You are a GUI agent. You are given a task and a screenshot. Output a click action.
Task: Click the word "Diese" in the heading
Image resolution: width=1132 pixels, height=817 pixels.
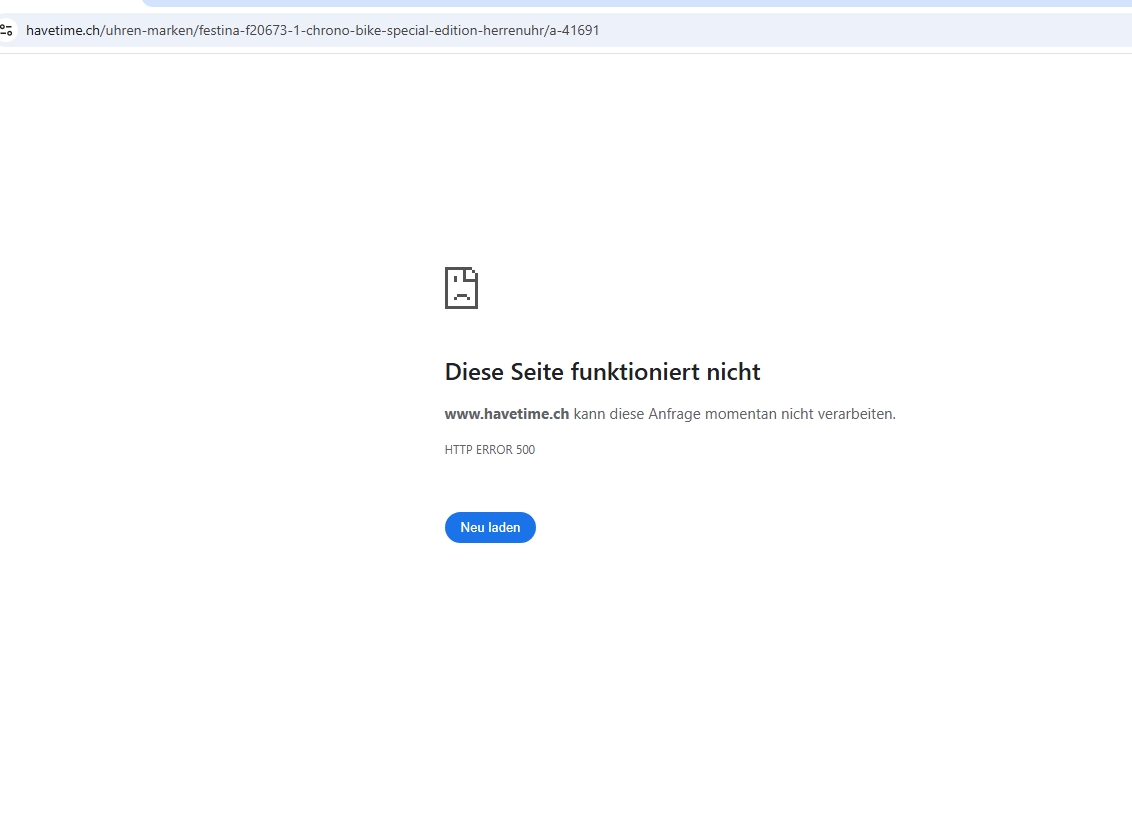(475, 372)
